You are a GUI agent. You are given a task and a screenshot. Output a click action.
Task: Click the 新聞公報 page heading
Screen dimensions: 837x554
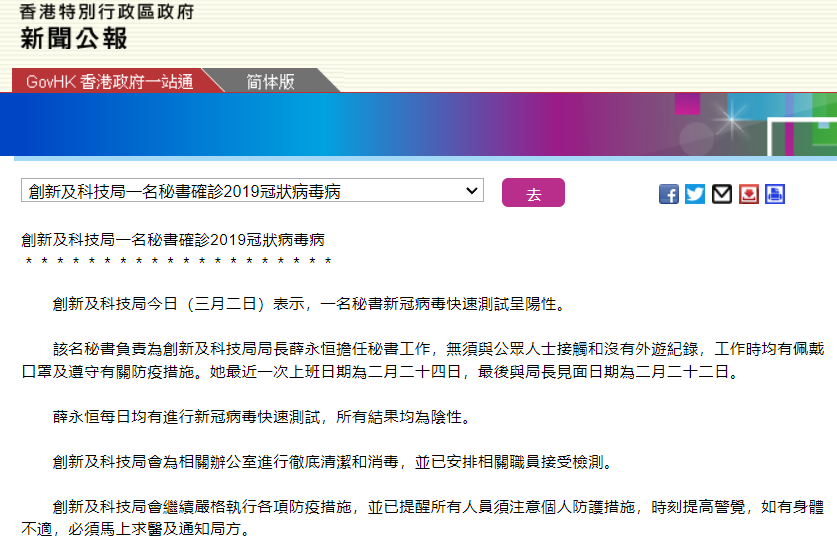pos(74,39)
